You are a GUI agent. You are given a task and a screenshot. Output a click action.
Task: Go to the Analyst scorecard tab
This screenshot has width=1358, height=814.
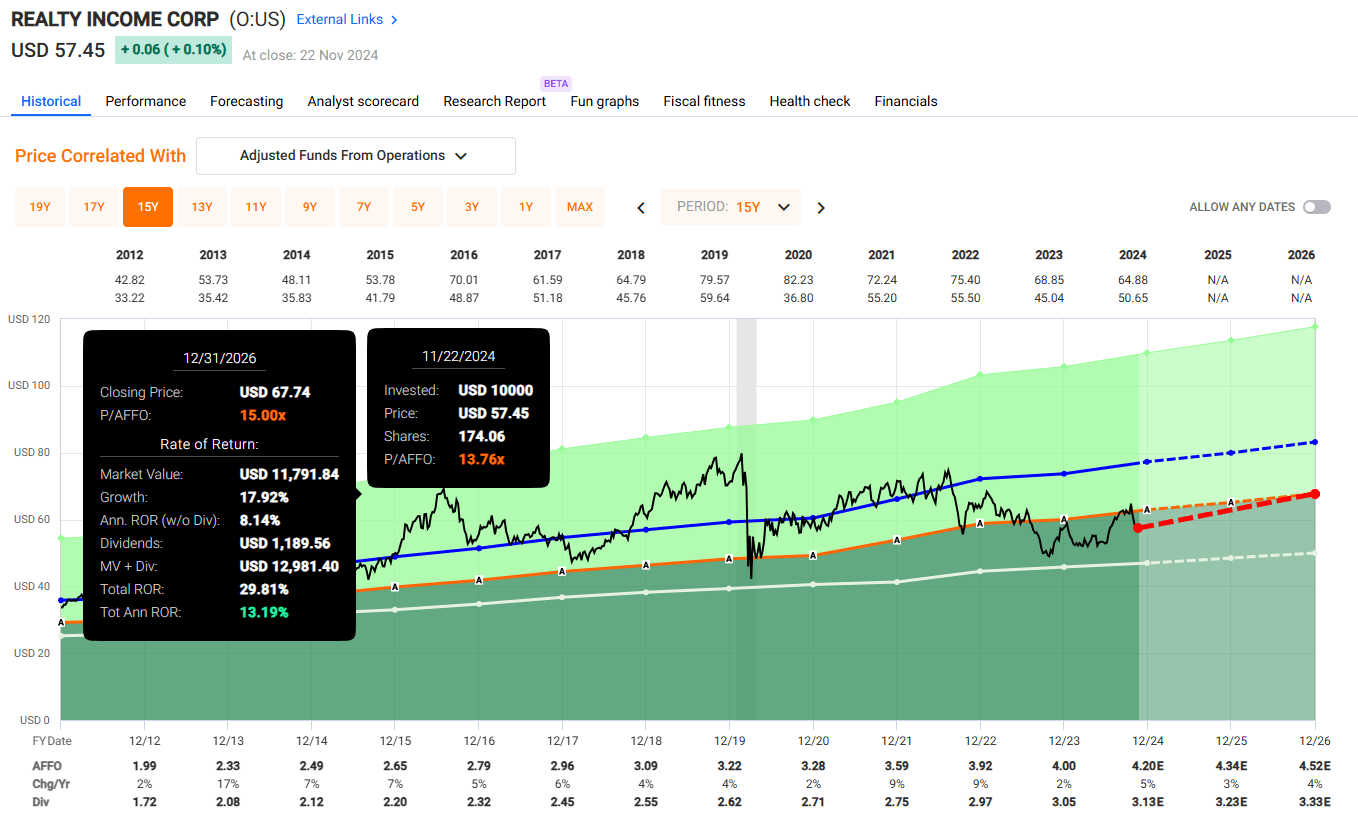click(363, 101)
